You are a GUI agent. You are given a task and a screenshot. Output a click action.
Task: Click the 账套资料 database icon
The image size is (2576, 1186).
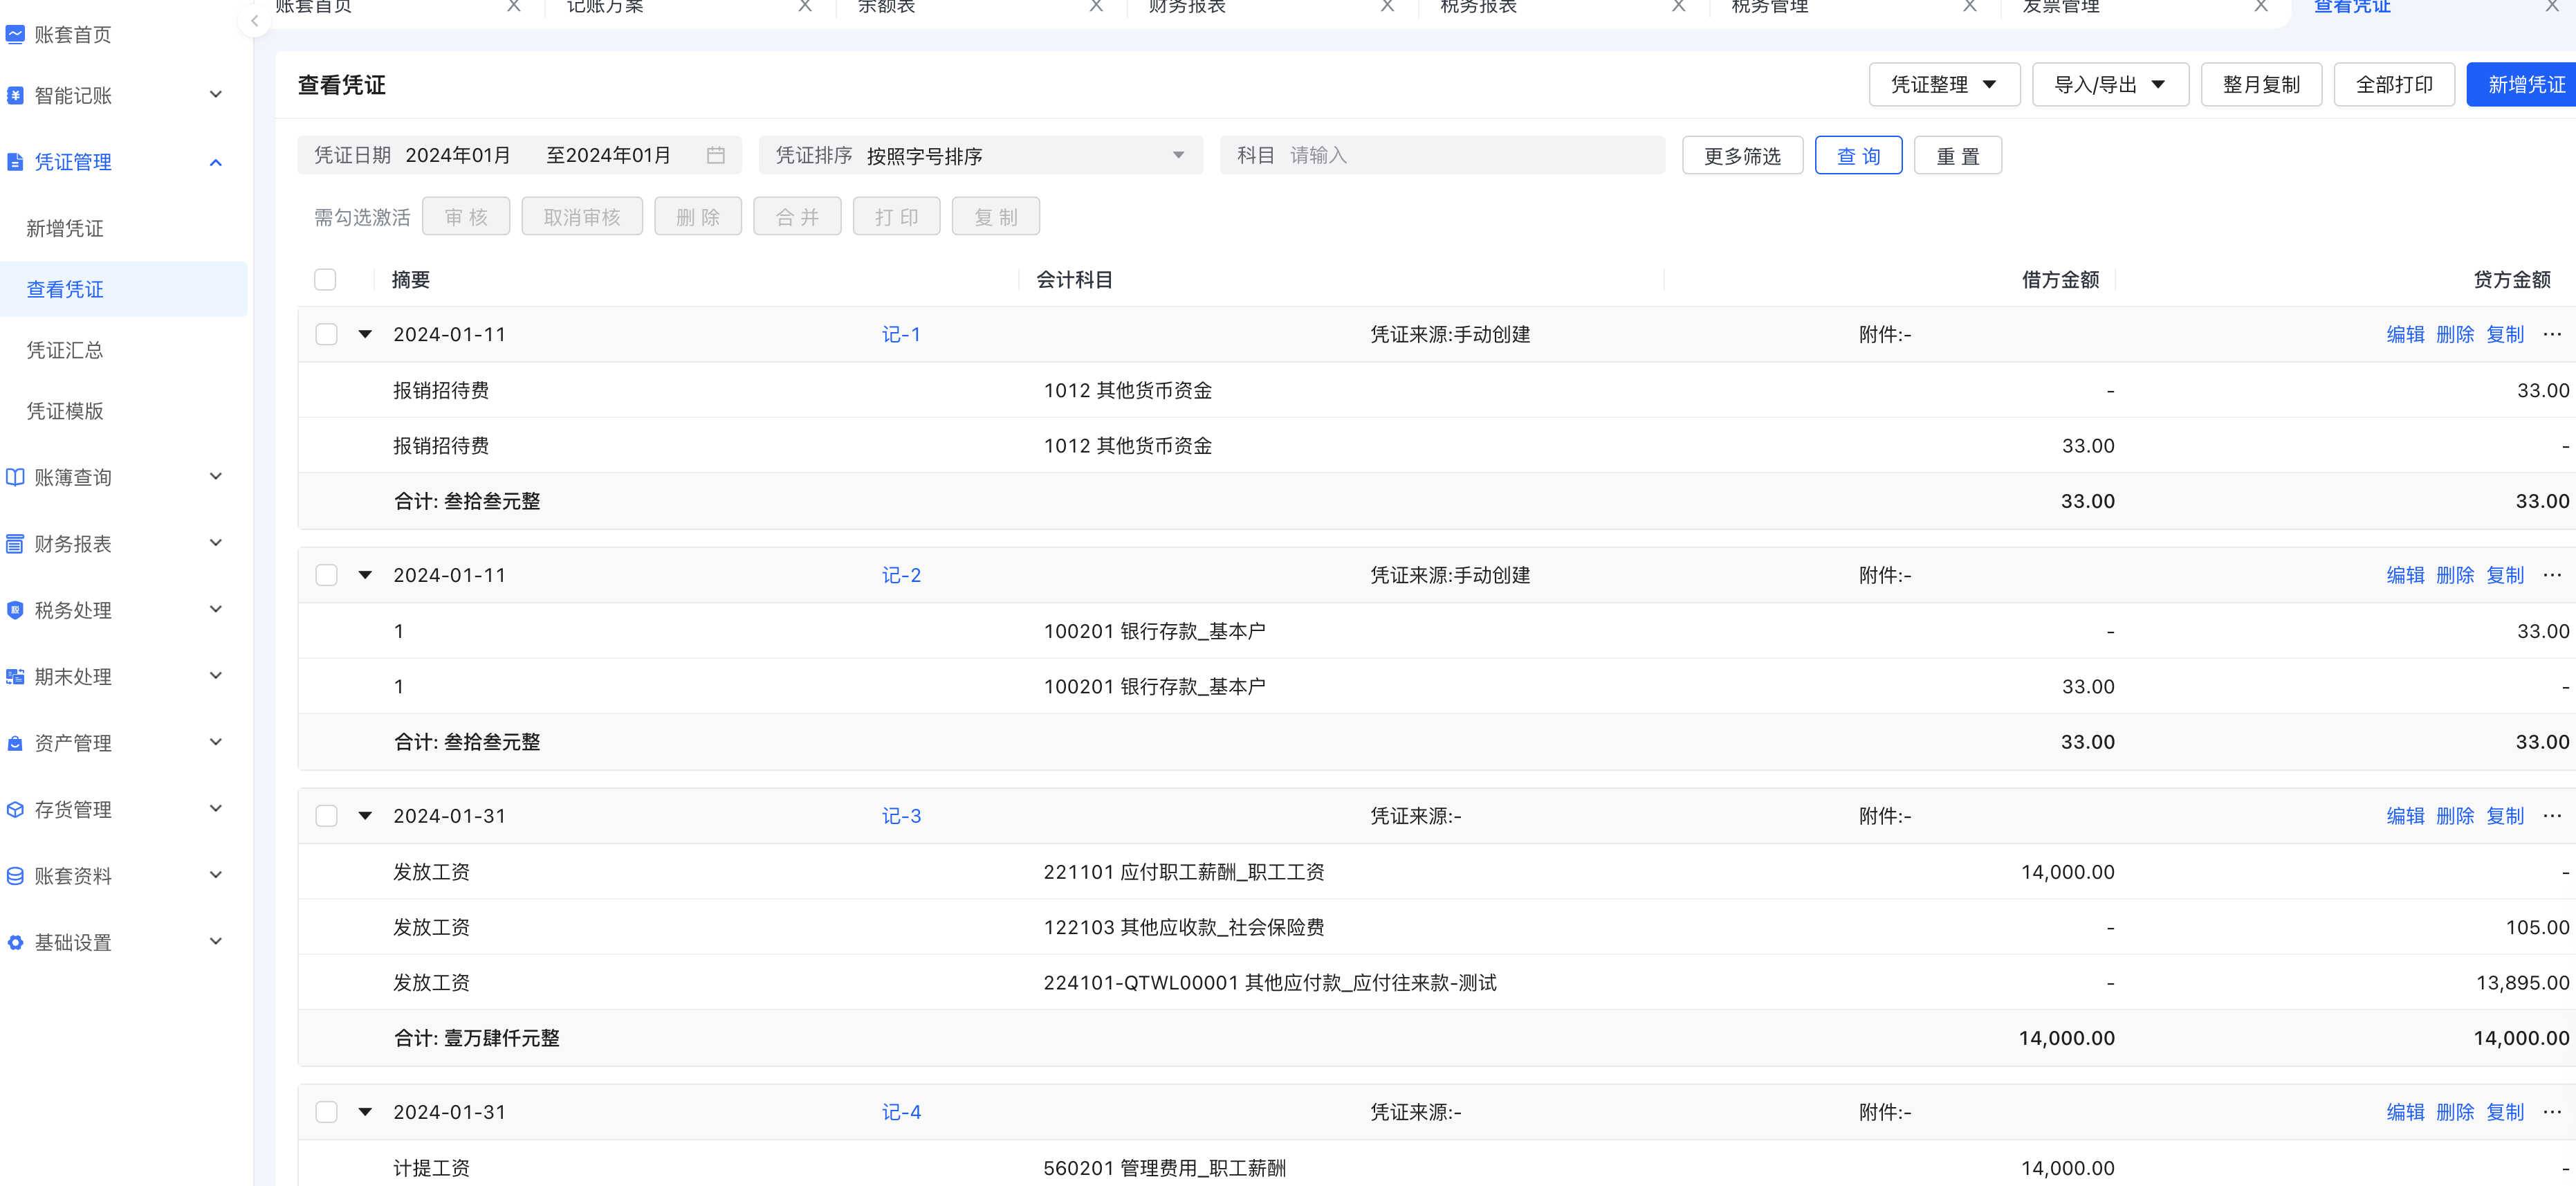click(x=15, y=876)
